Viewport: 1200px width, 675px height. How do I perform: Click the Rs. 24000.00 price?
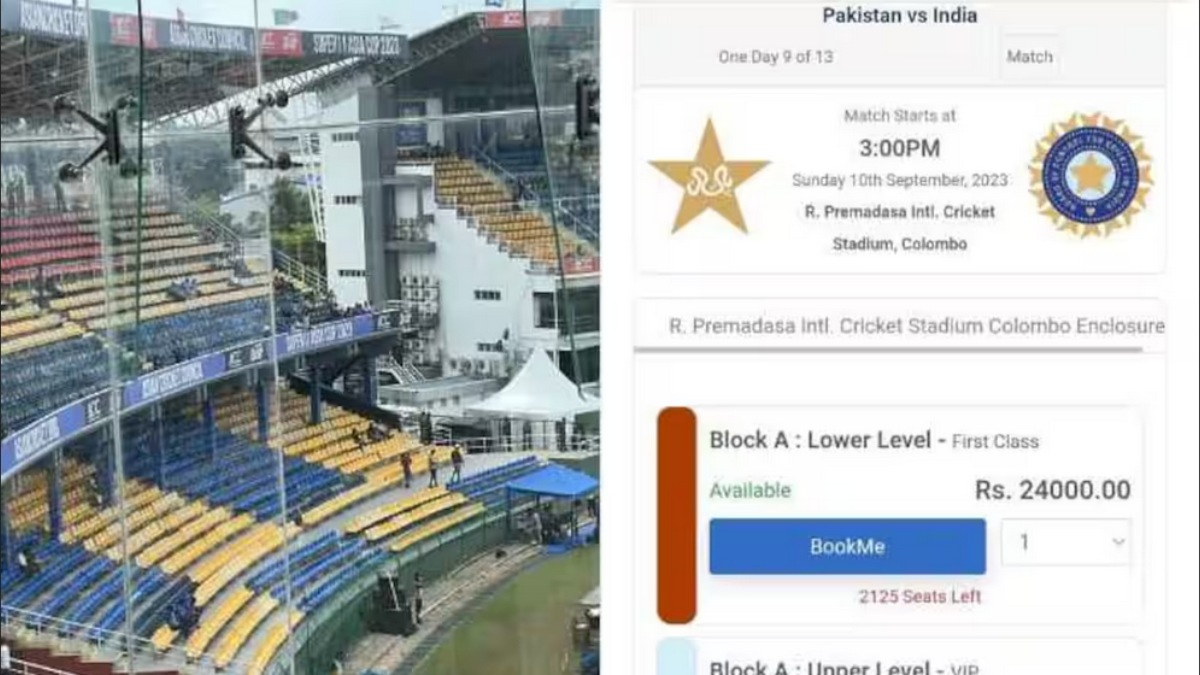coord(1053,490)
